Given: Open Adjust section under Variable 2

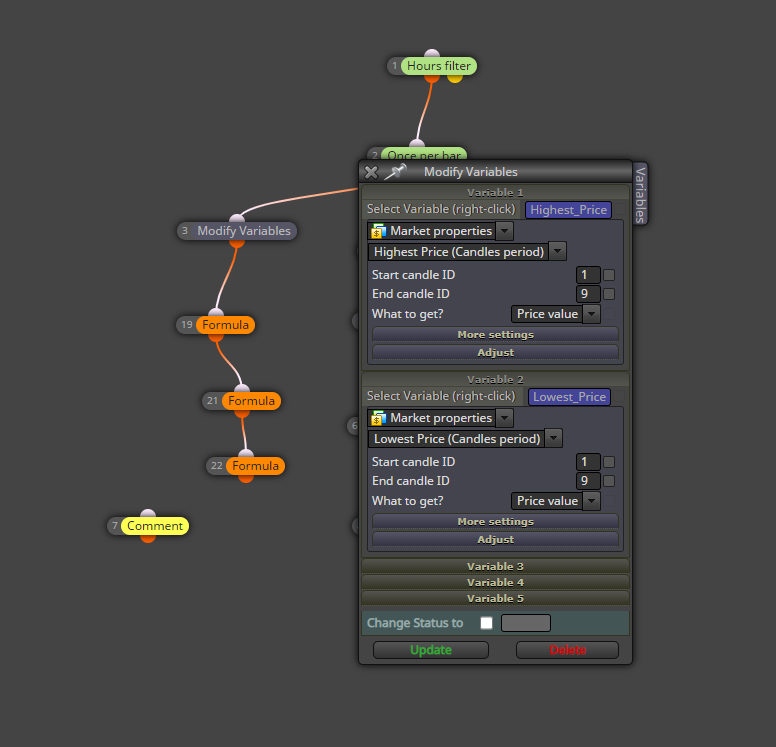Looking at the screenshot, I should click(495, 540).
